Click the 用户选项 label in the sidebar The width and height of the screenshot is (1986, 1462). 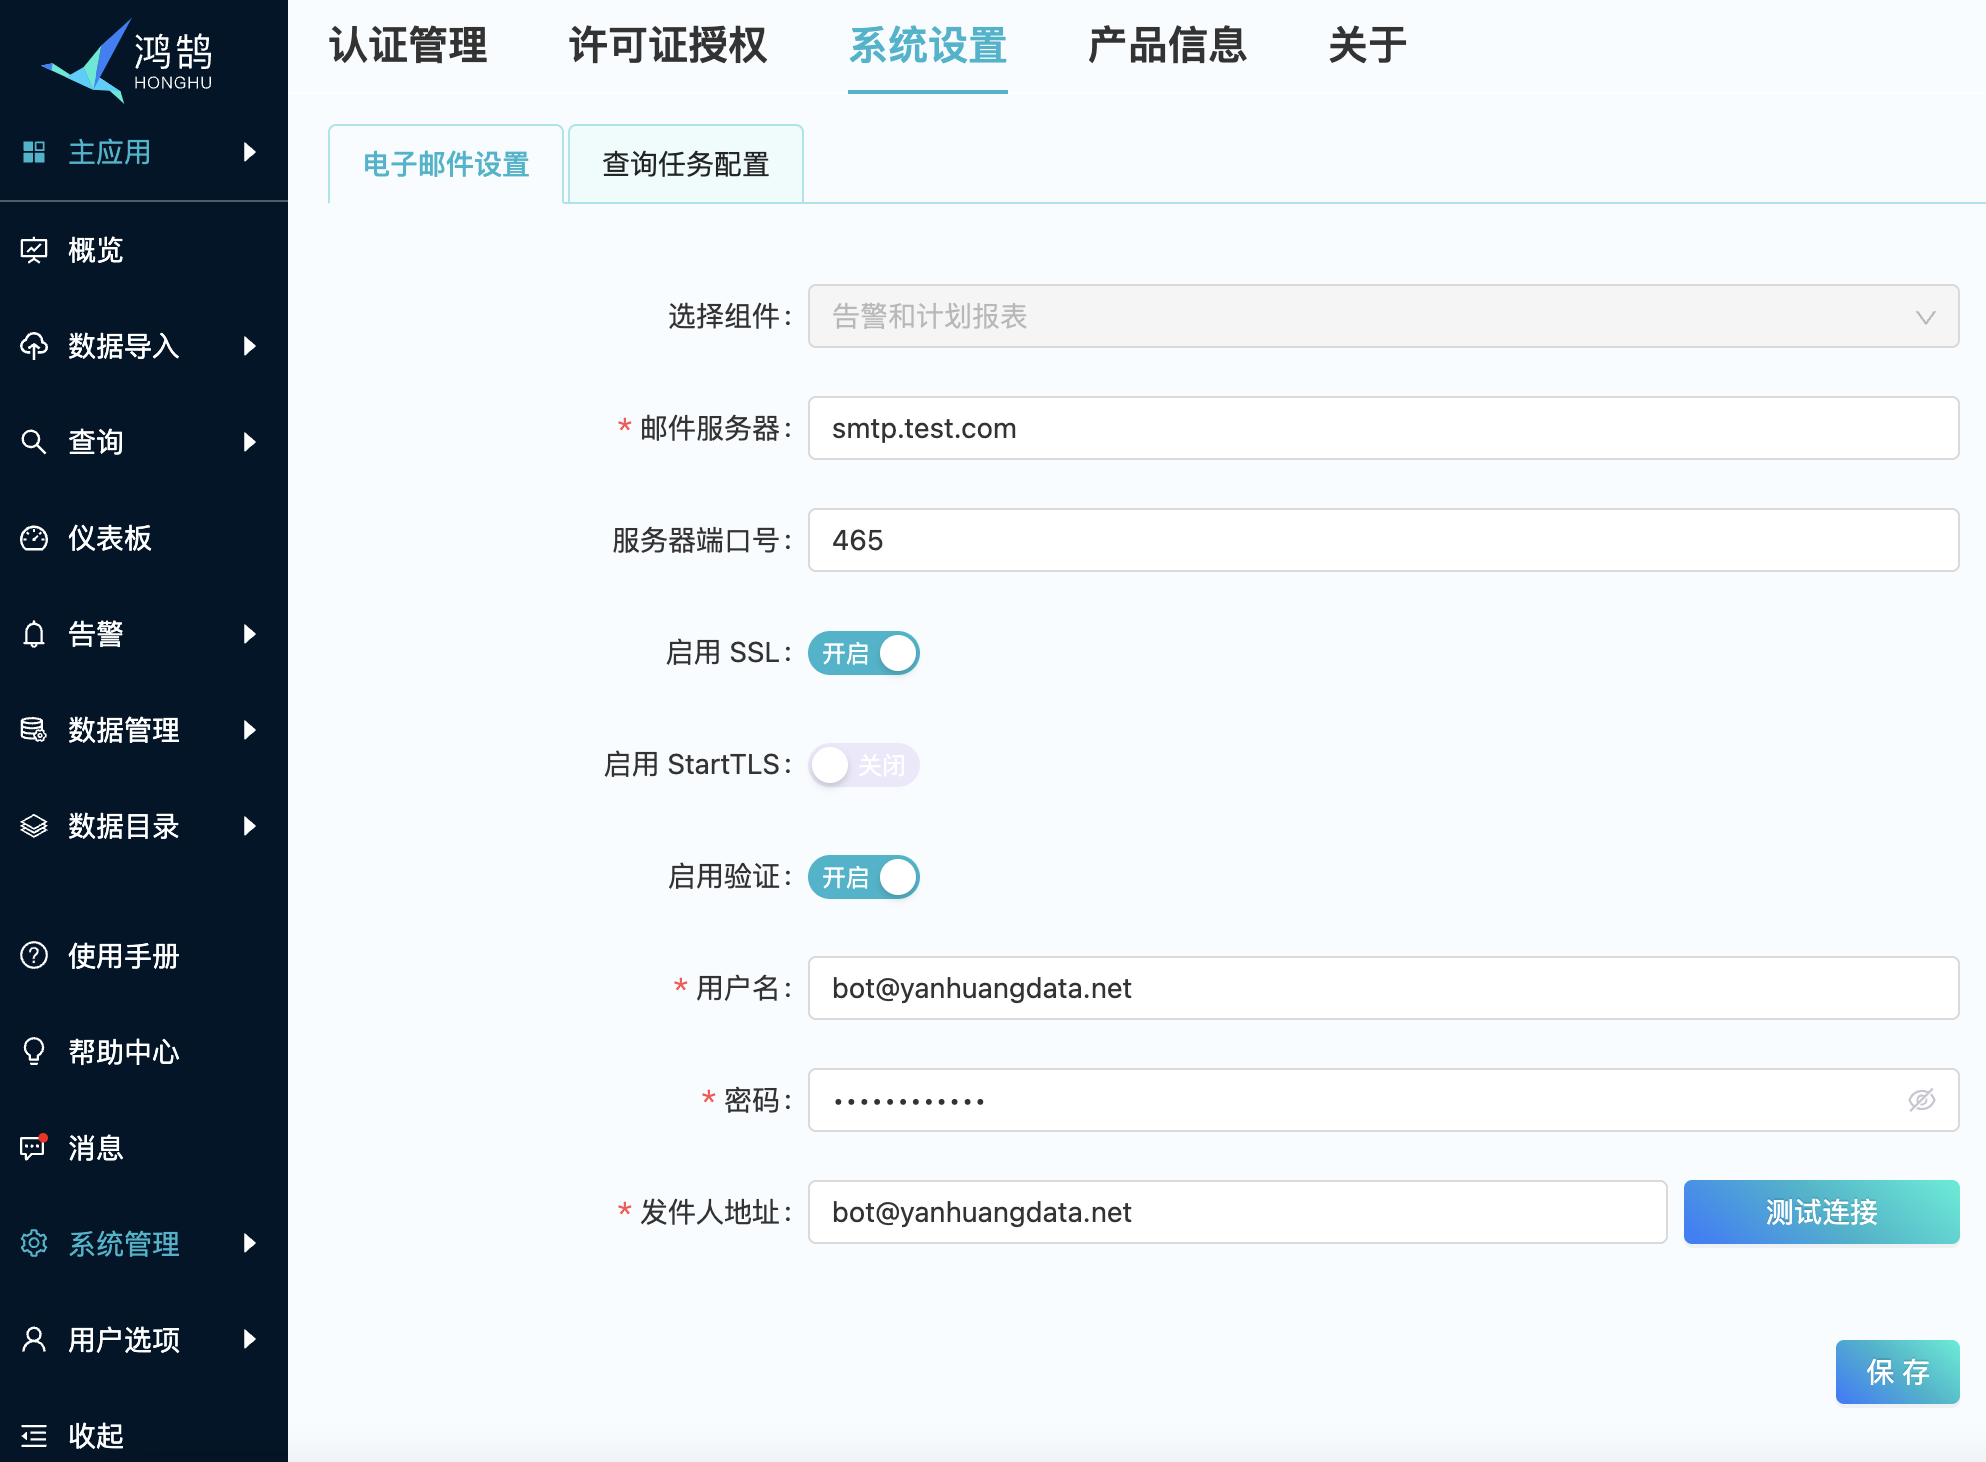point(124,1339)
